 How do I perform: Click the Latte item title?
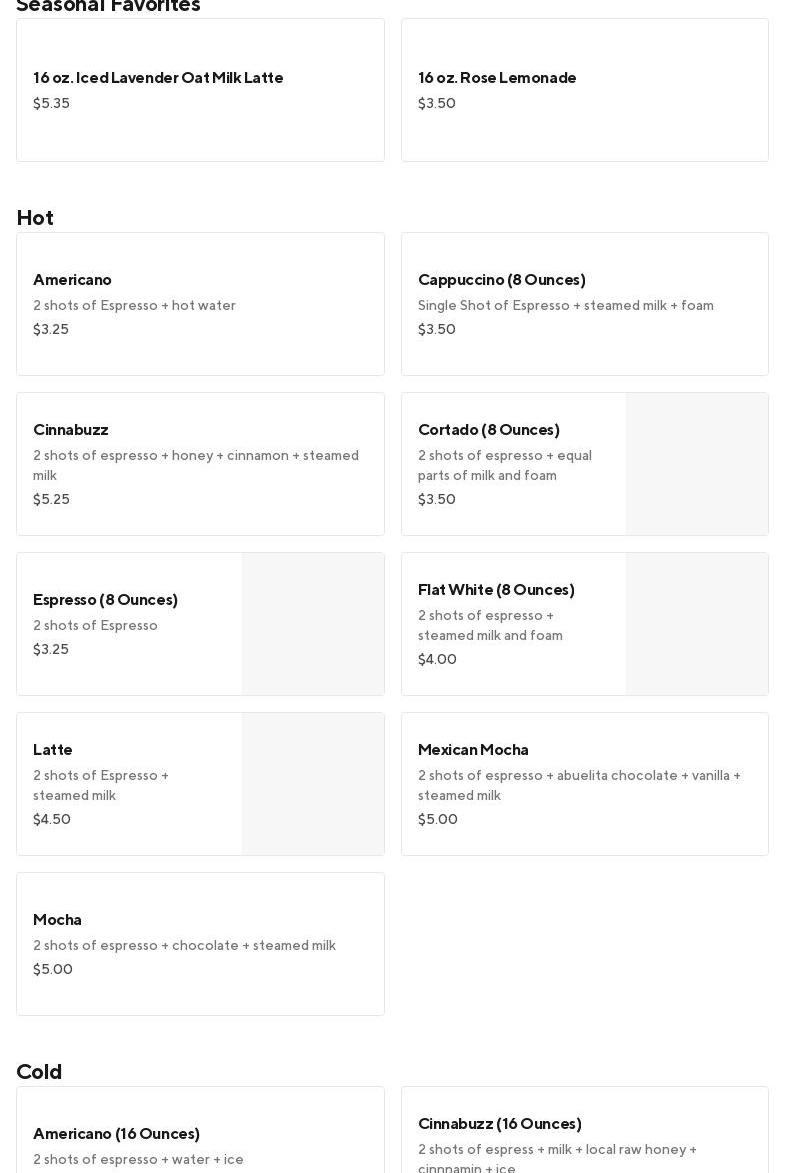[x=53, y=750]
